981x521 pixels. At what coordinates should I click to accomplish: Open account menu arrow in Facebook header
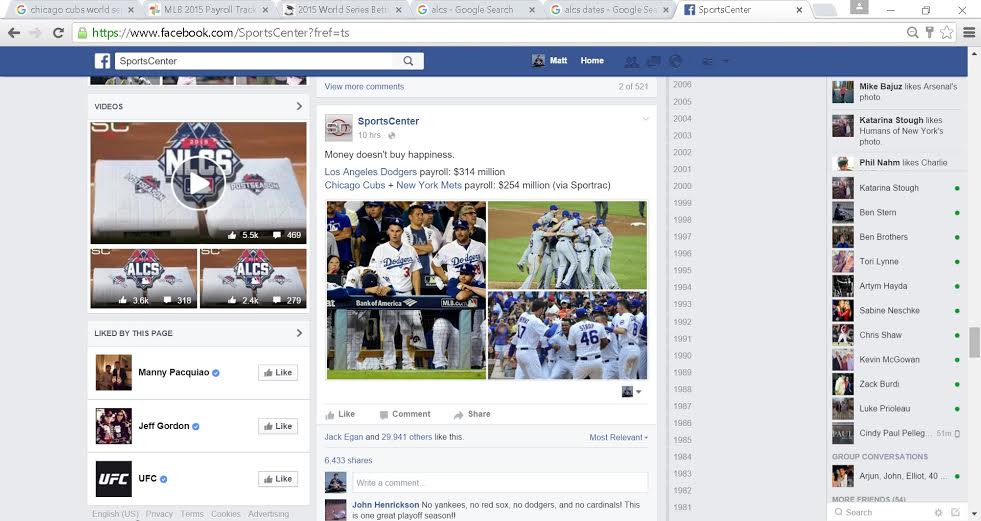pyautogui.click(x=726, y=61)
